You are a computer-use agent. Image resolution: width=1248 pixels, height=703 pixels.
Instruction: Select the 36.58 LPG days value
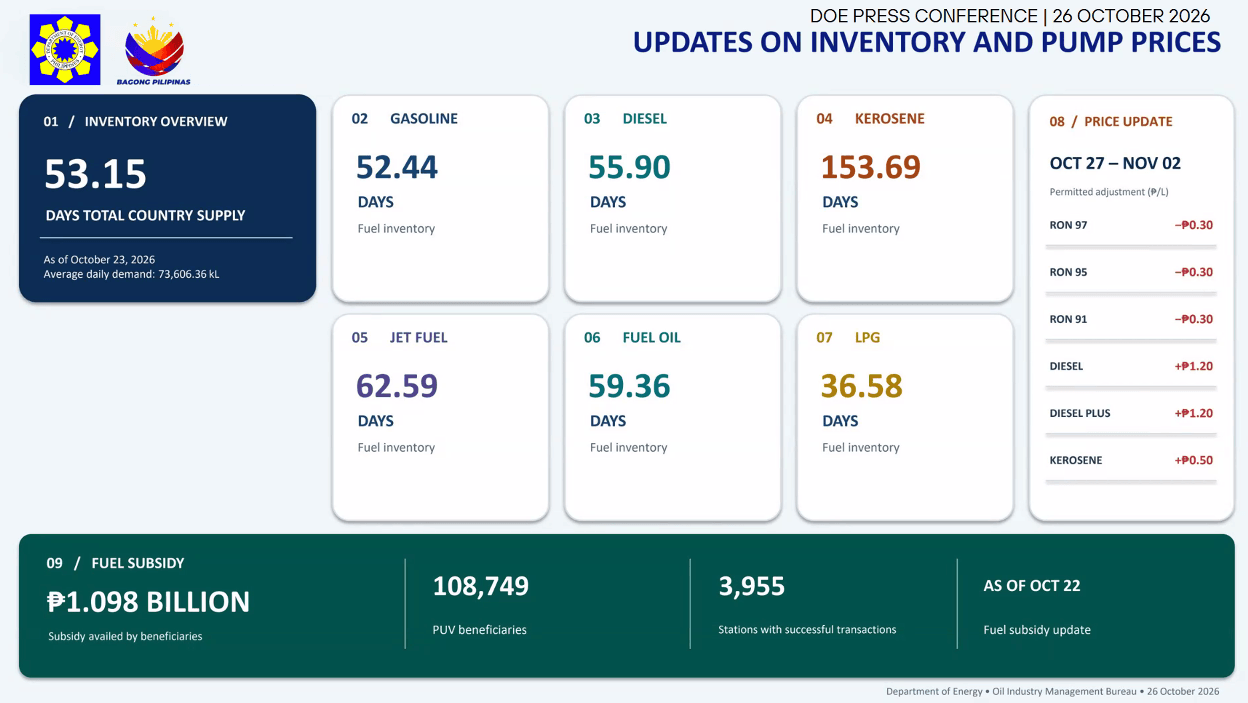(x=861, y=386)
